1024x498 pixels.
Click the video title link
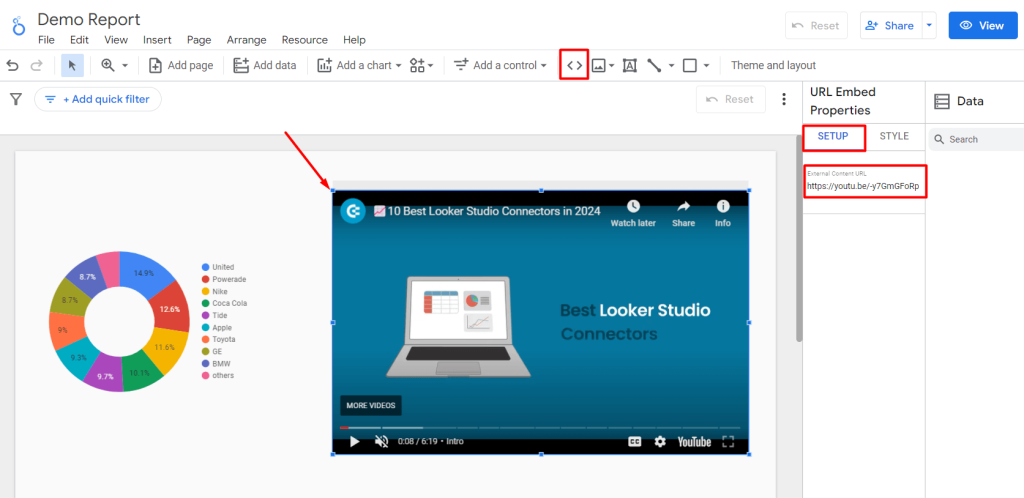(487, 211)
